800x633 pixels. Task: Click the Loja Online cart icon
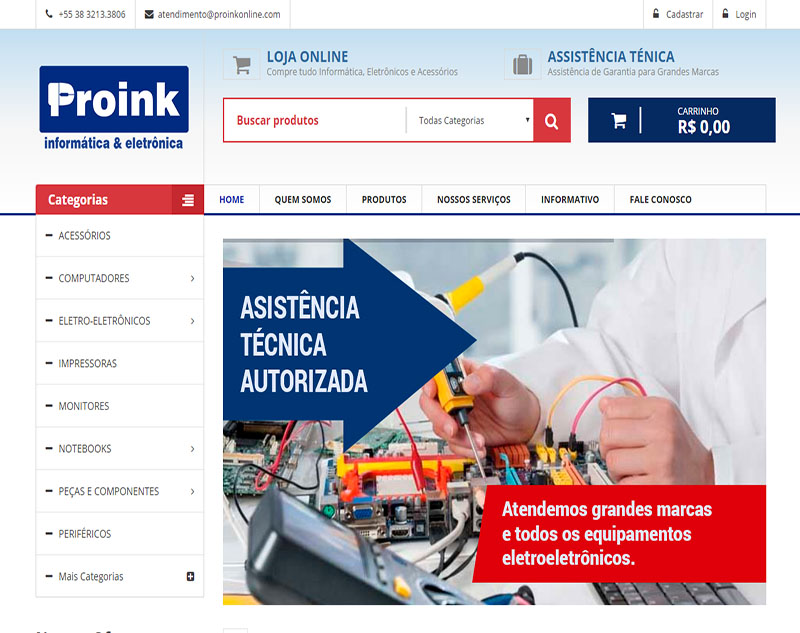[x=242, y=64]
